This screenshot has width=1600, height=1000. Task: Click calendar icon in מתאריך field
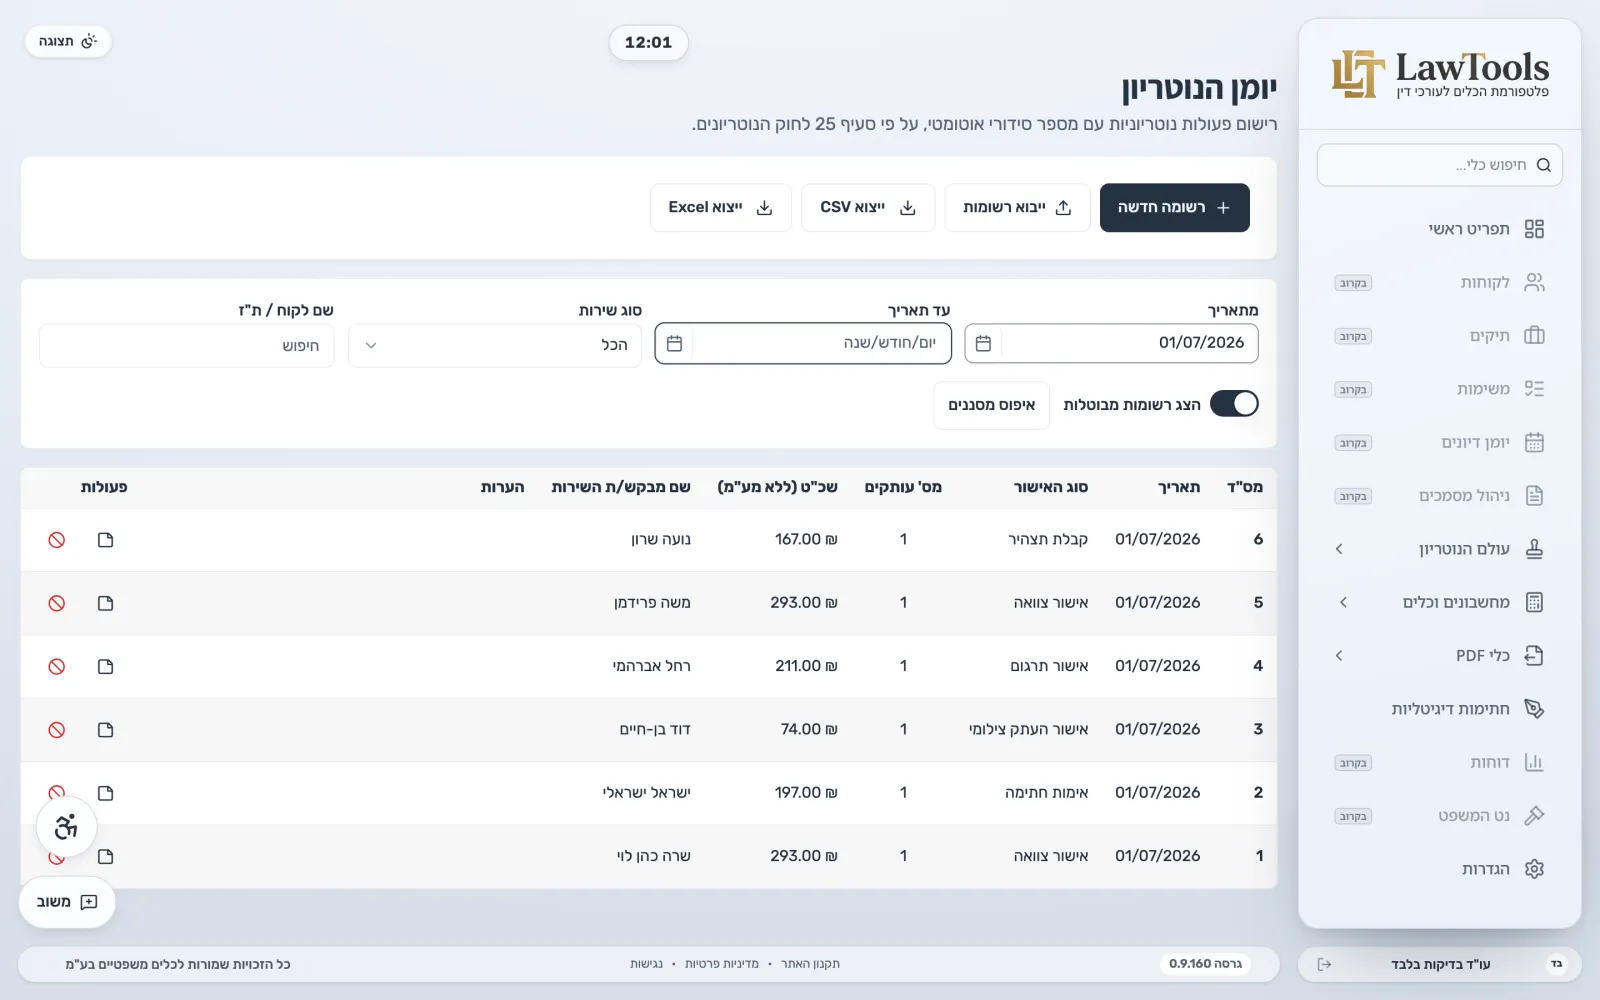point(983,343)
